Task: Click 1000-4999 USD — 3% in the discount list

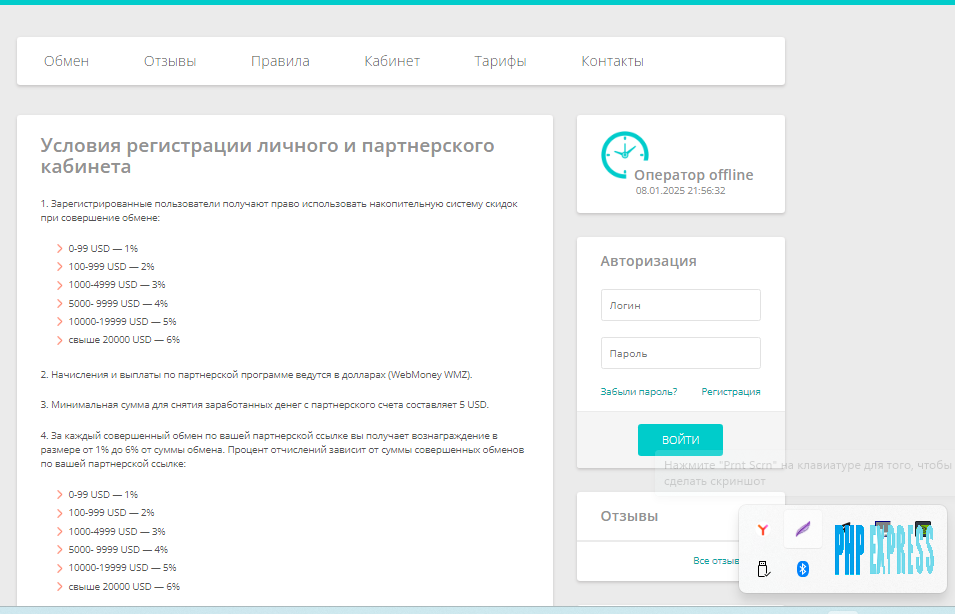Action: [x=117, y=284]
